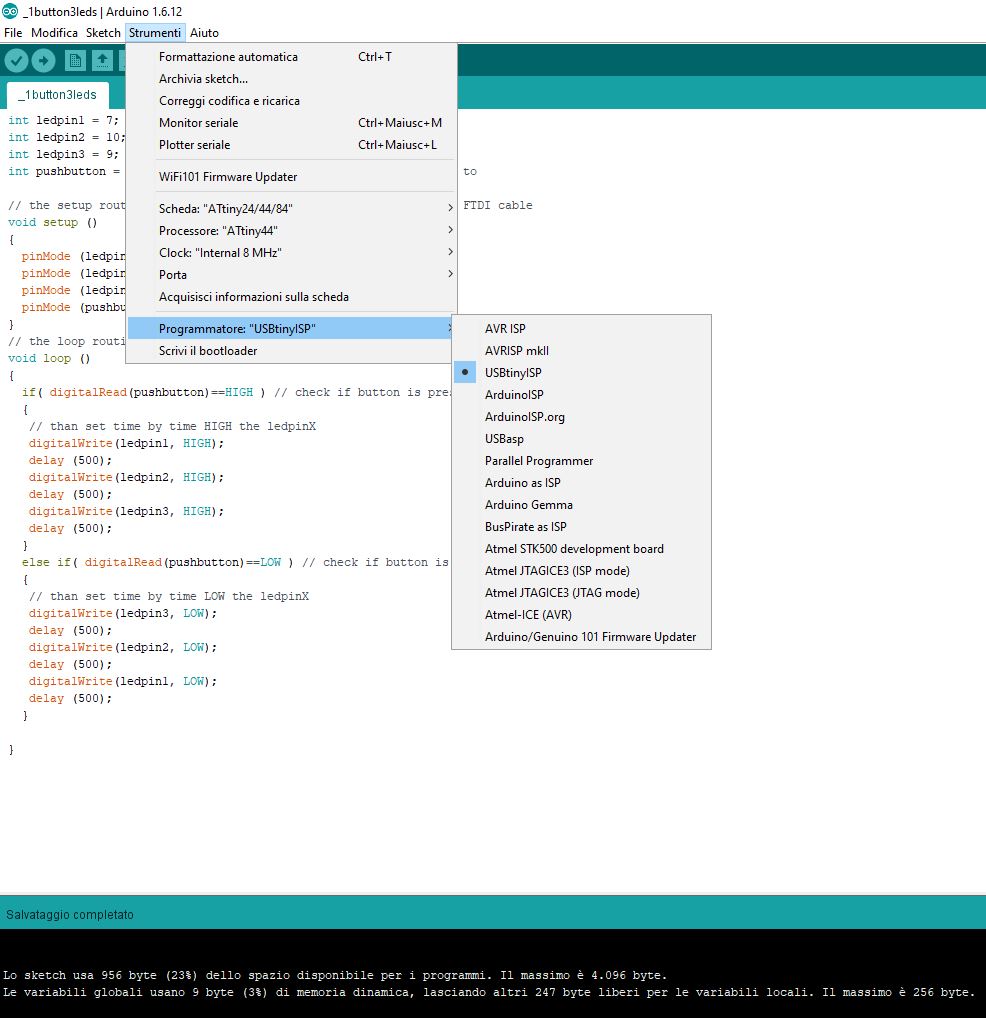
Task: Click the Upload arrow toolbar icon
Action: coord(43,61)
